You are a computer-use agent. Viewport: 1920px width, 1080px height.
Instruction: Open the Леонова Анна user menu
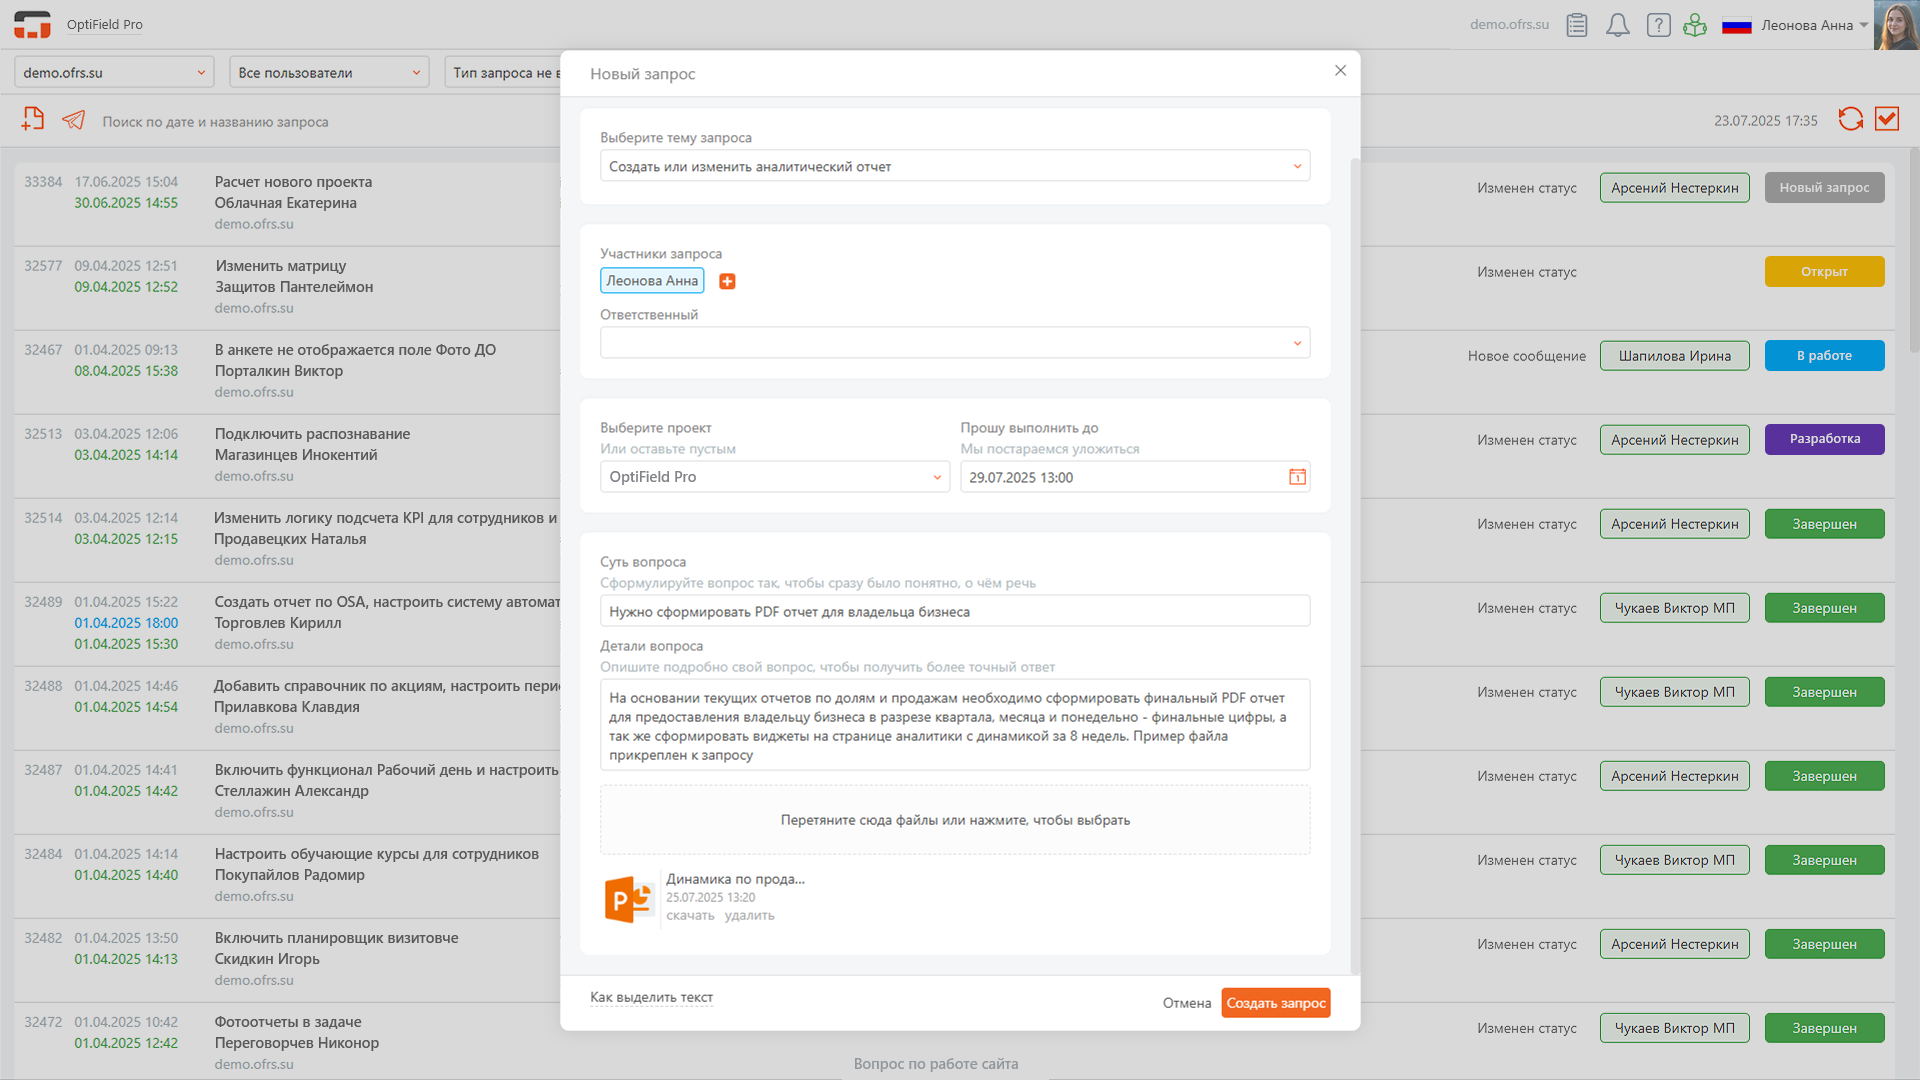coord(1813,25)
